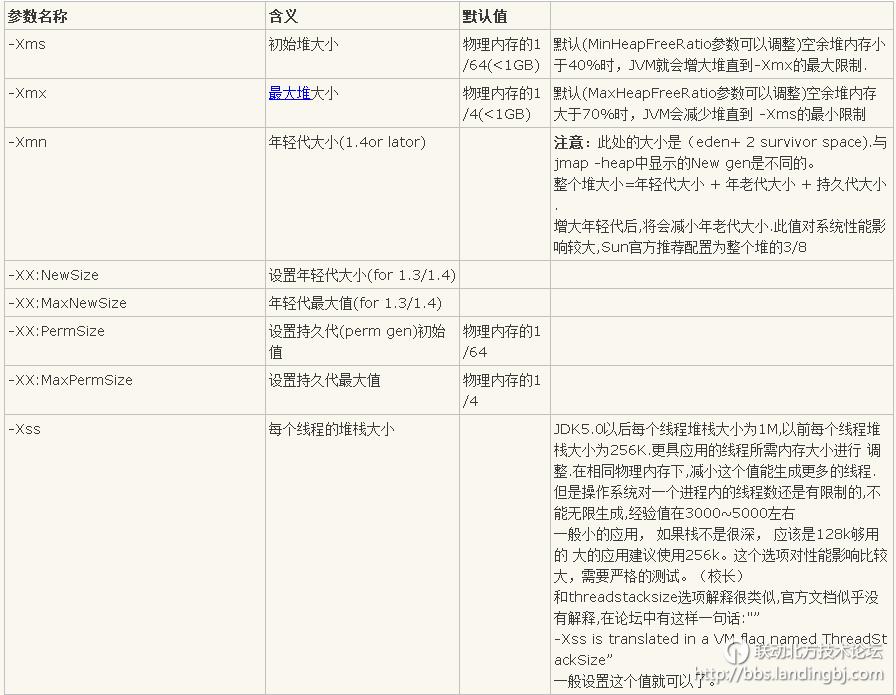Open the 最大堆 hyperlink
896x695 pixels.
click(287, 90)
